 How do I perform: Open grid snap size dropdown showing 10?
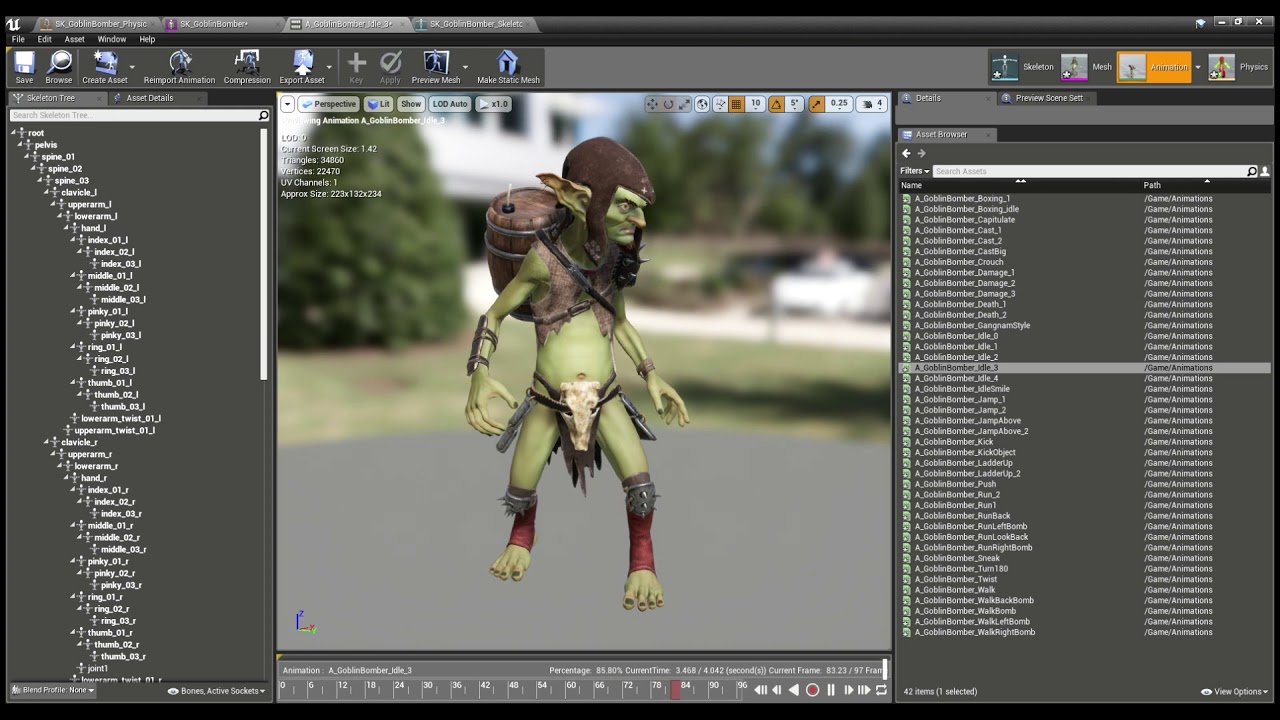click(755, 104)
